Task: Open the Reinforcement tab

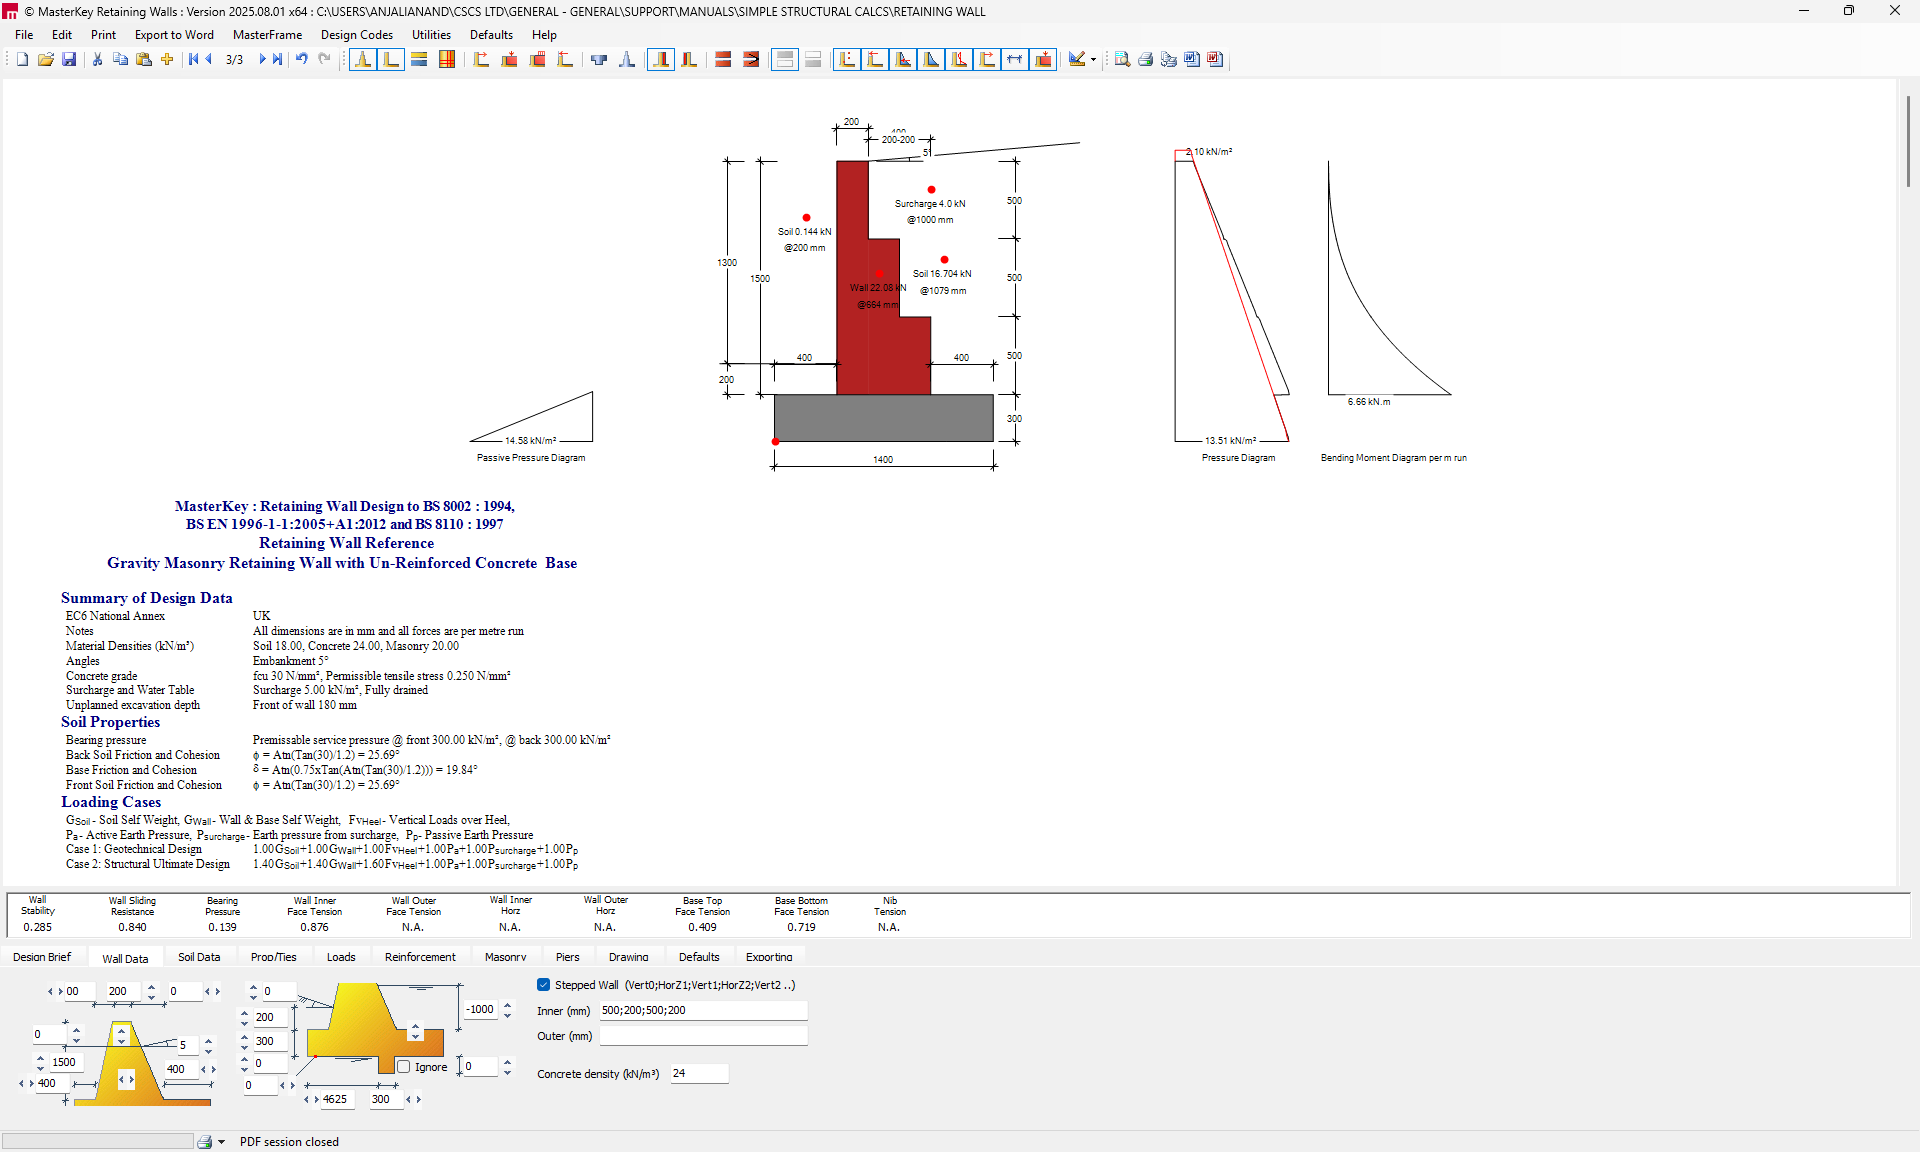Action: [420, 957]
